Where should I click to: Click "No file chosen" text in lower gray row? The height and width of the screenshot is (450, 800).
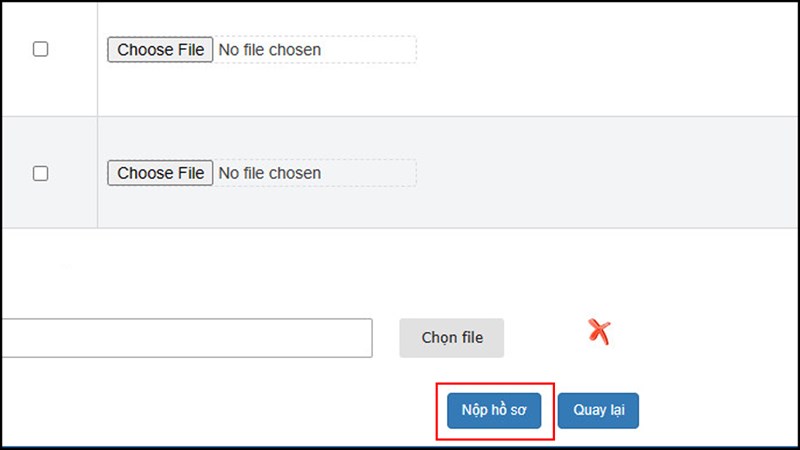pyautogui.click(x=270, y=173)
